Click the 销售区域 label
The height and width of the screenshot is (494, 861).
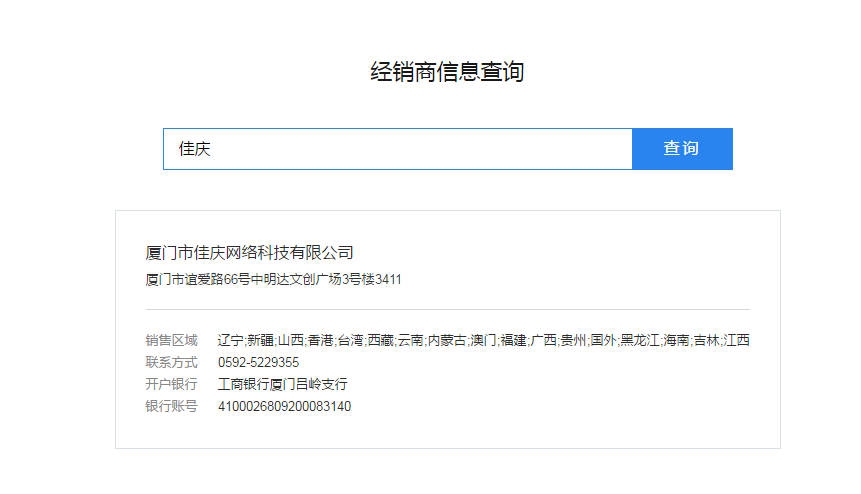coord(171,340)
